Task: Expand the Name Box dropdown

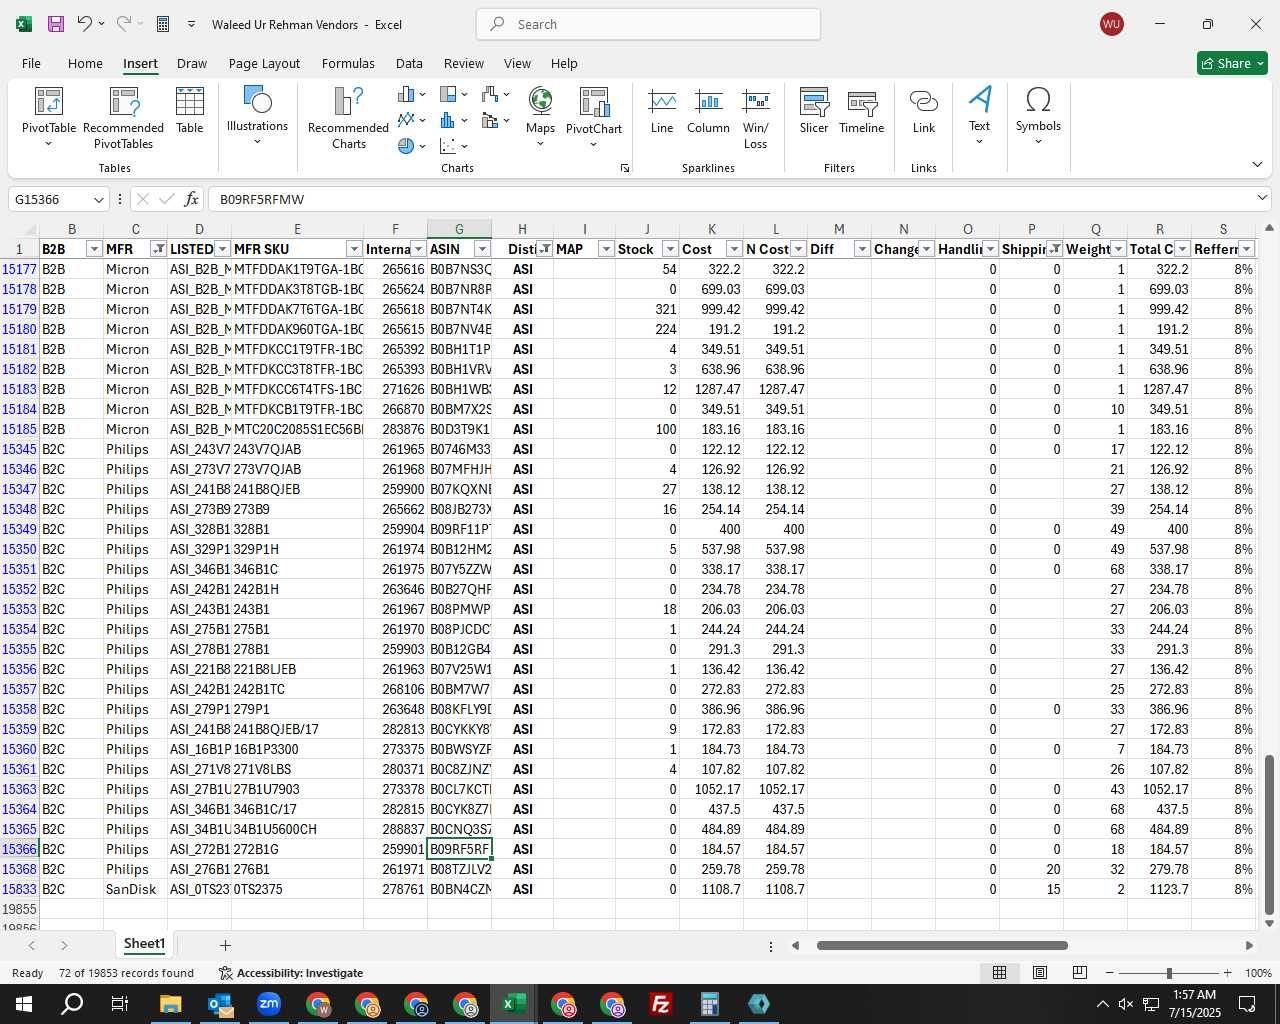Action: tap(98, 199)
